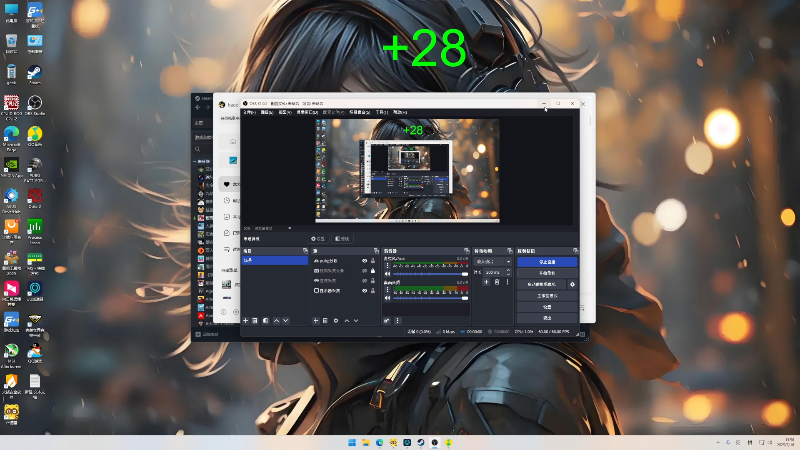The image size is (800, 450).
Task: Open the Tools menu in OBS
Action: [382, 112]
